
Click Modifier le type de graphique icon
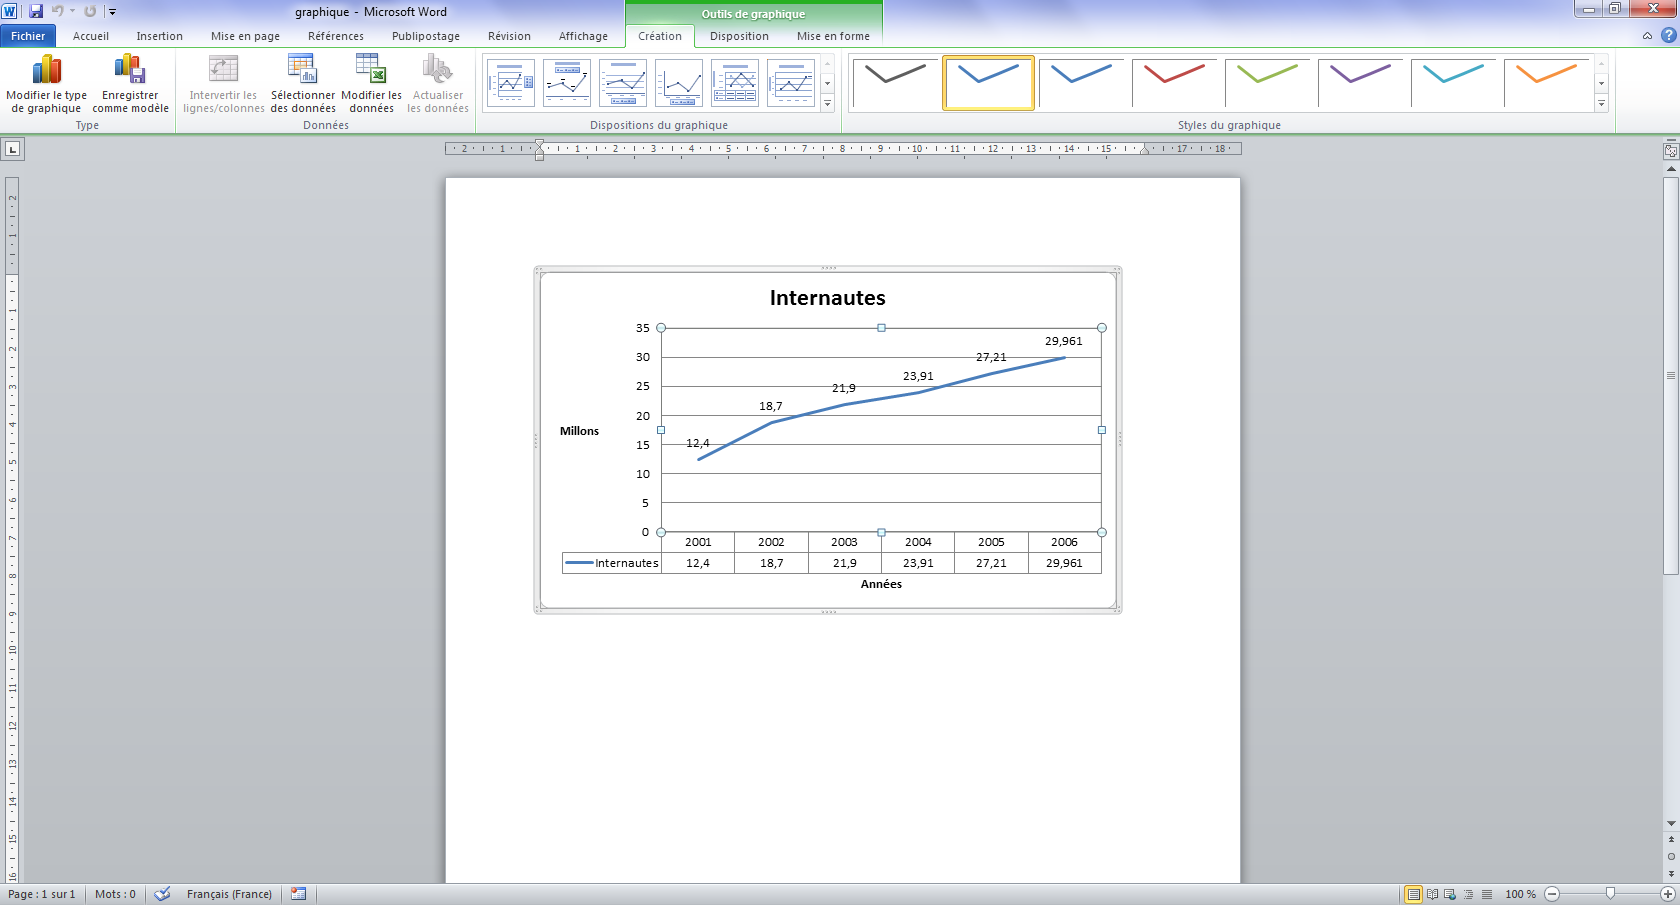tap(46, 70)
